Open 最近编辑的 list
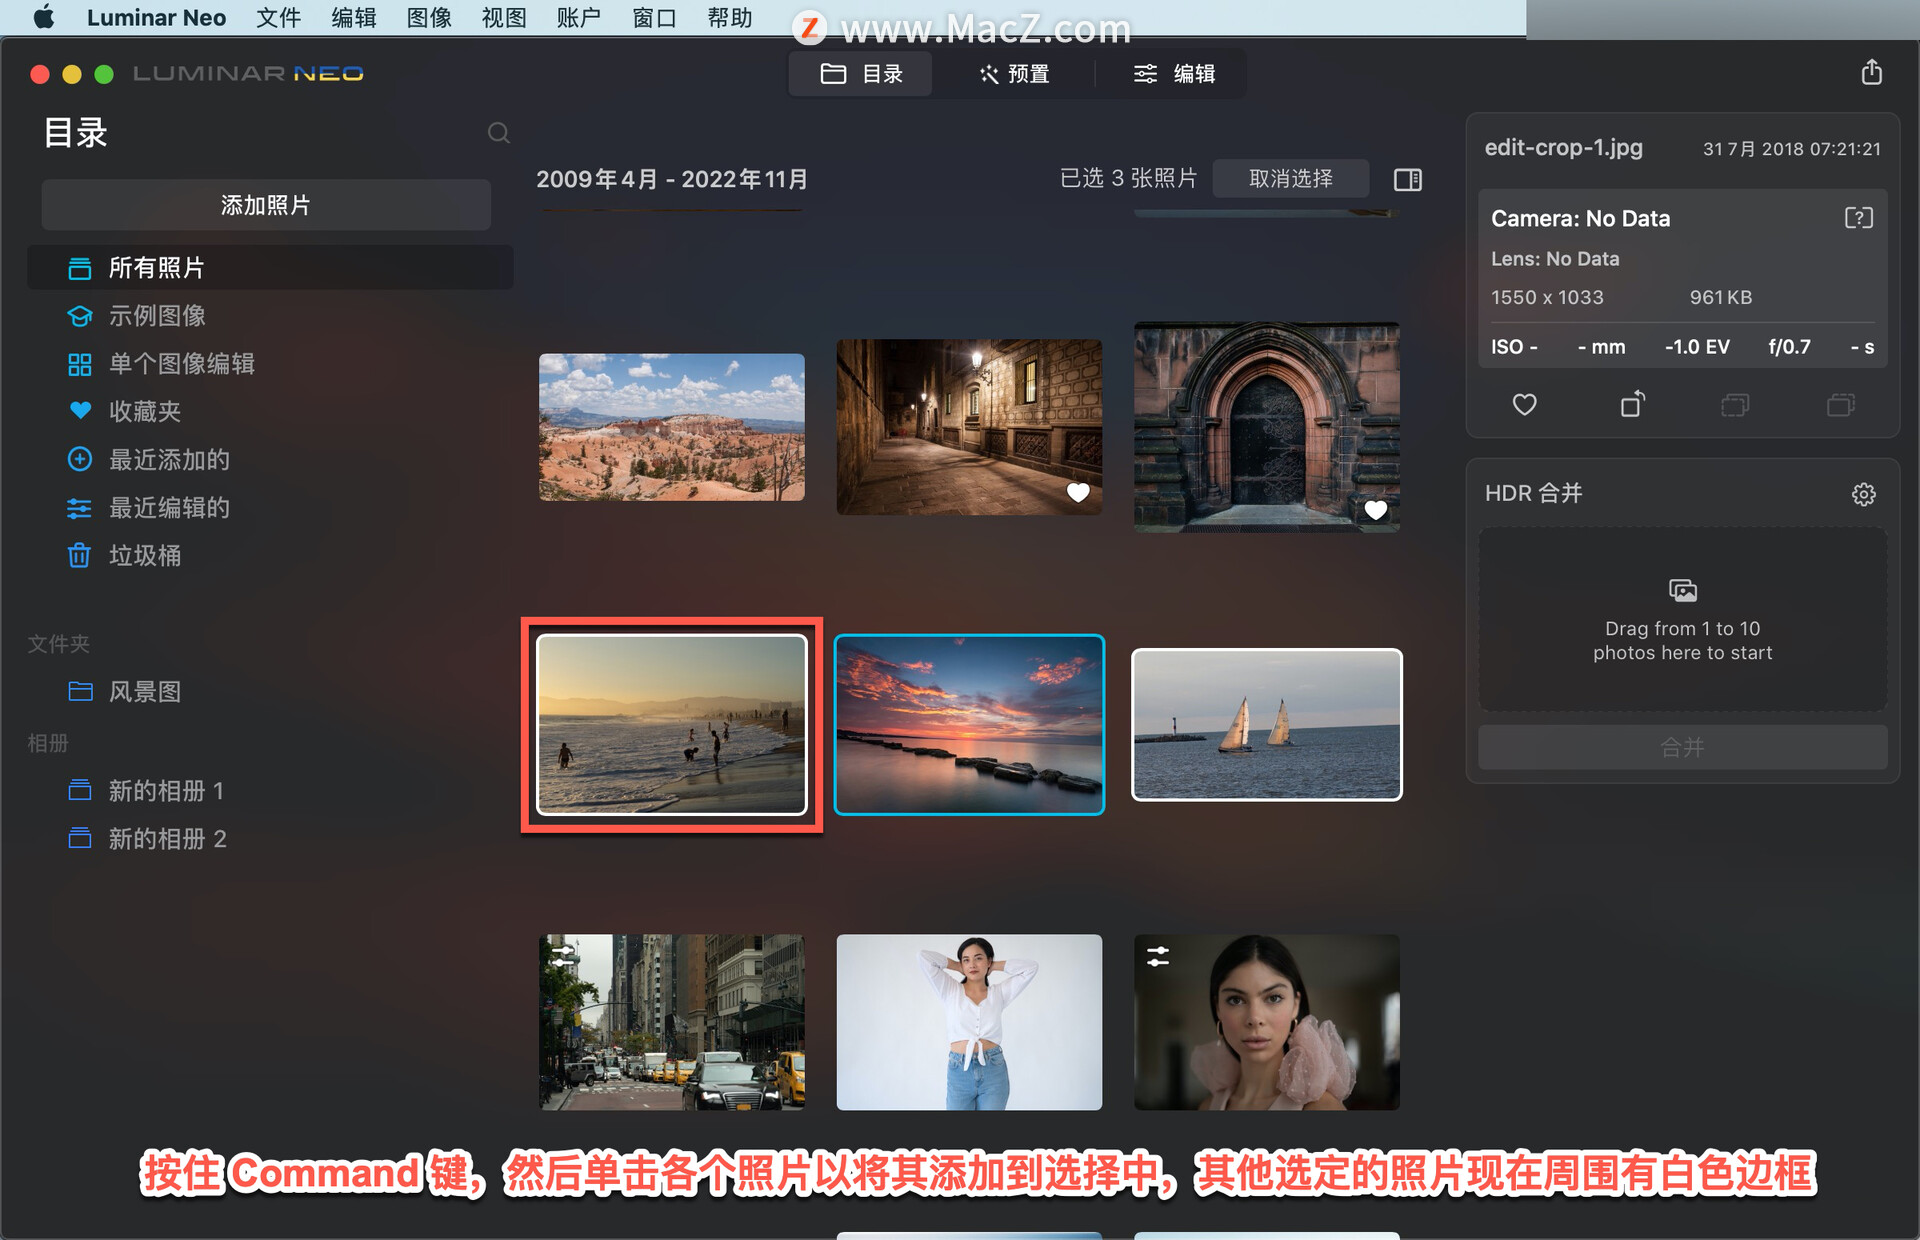 pyautogui.click(x=270, y=508)
